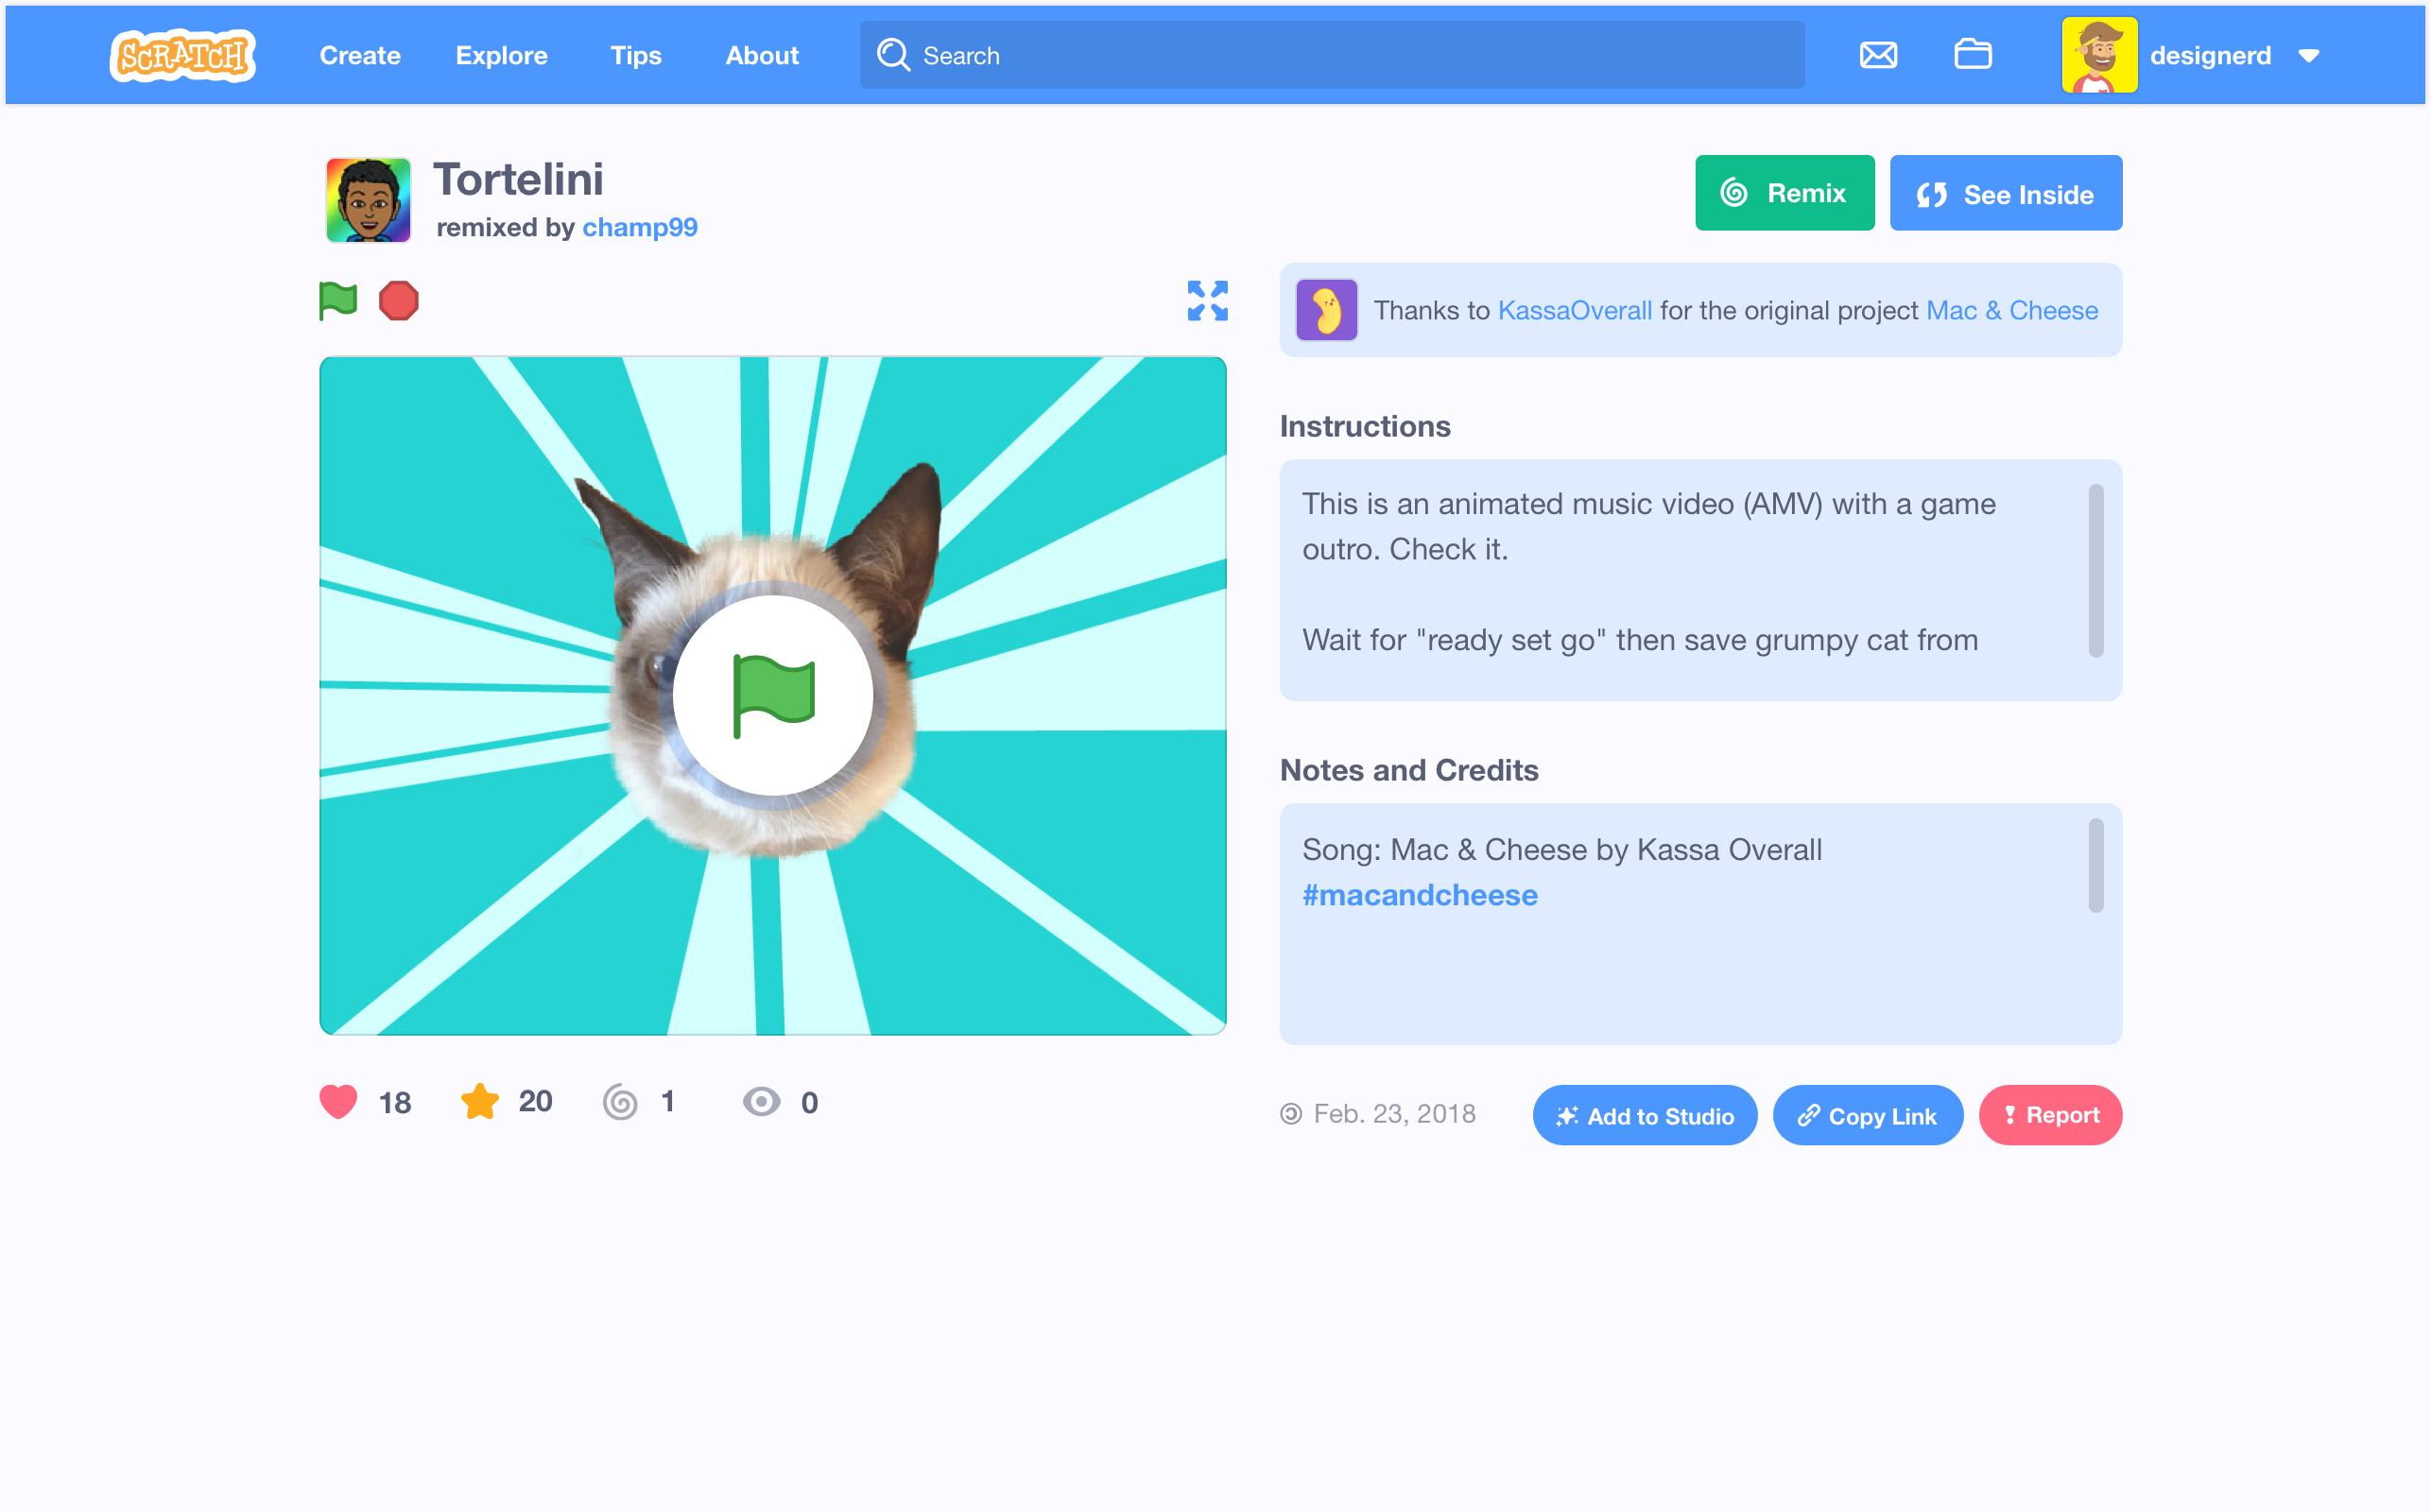Click champ99 author avatar

(x=368, y=200)
